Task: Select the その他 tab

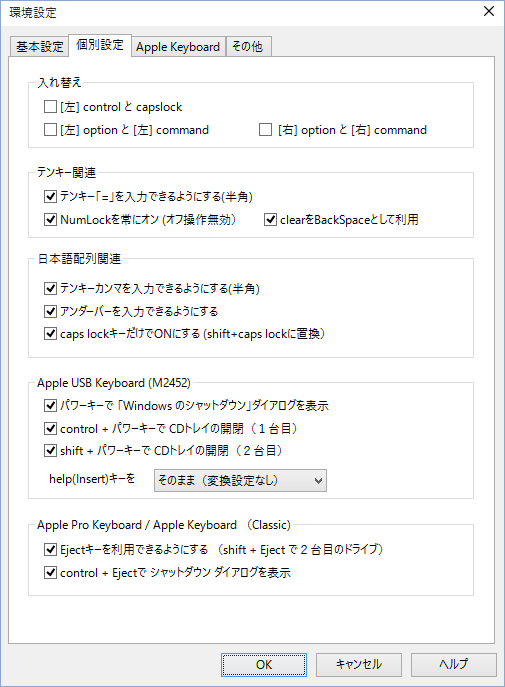Action: pos(247,46)
